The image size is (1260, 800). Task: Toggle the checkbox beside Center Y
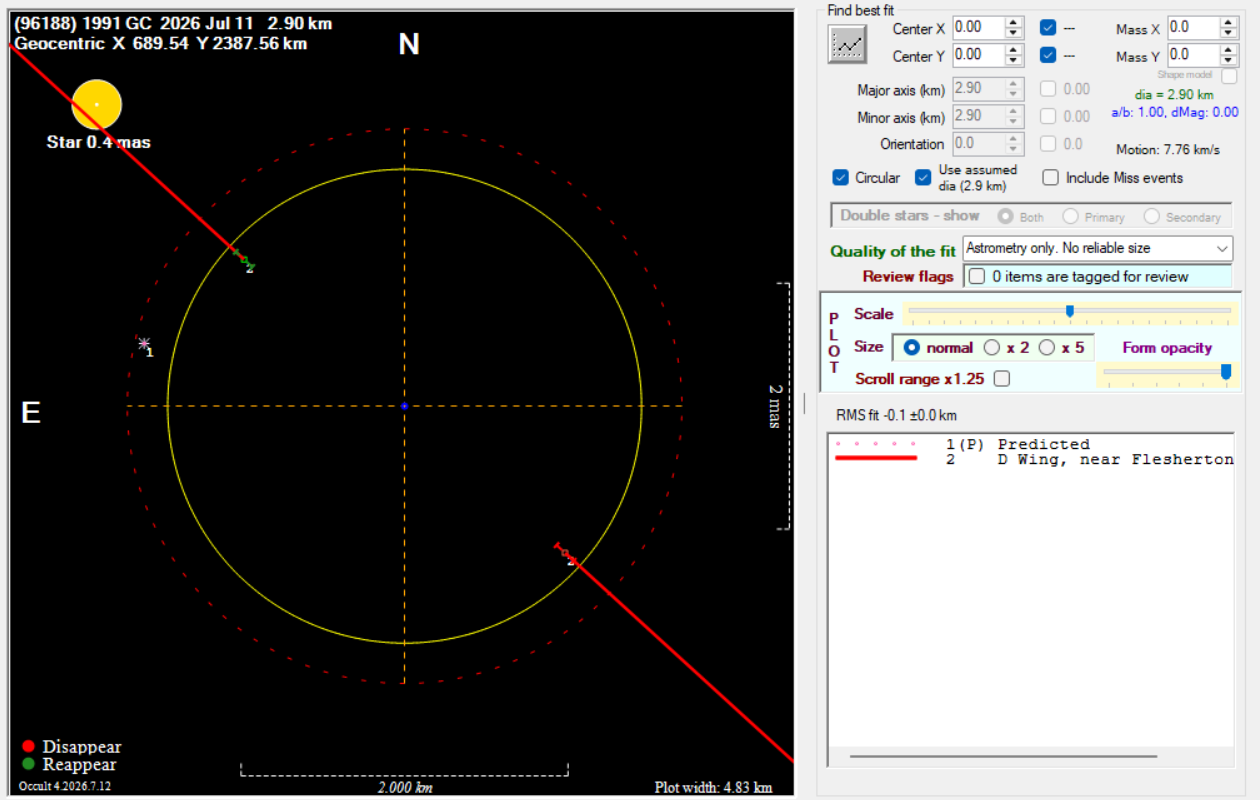click(1048, 55)
